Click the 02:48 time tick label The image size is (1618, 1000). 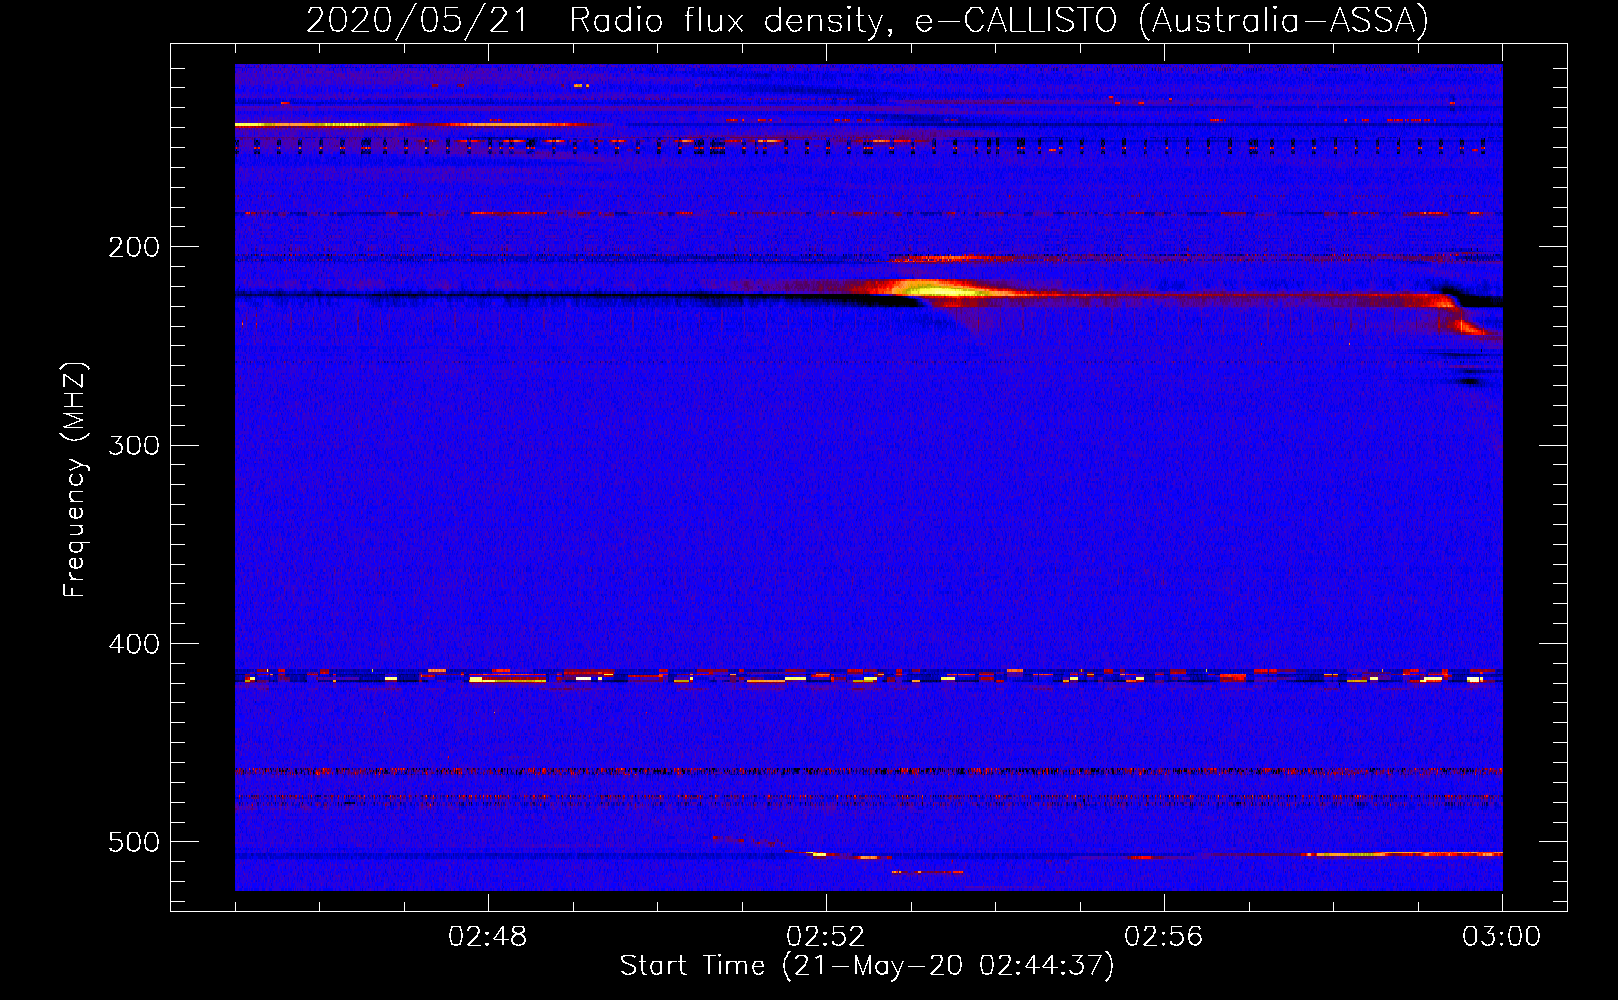pyautogui.click(x=488, y=937)
